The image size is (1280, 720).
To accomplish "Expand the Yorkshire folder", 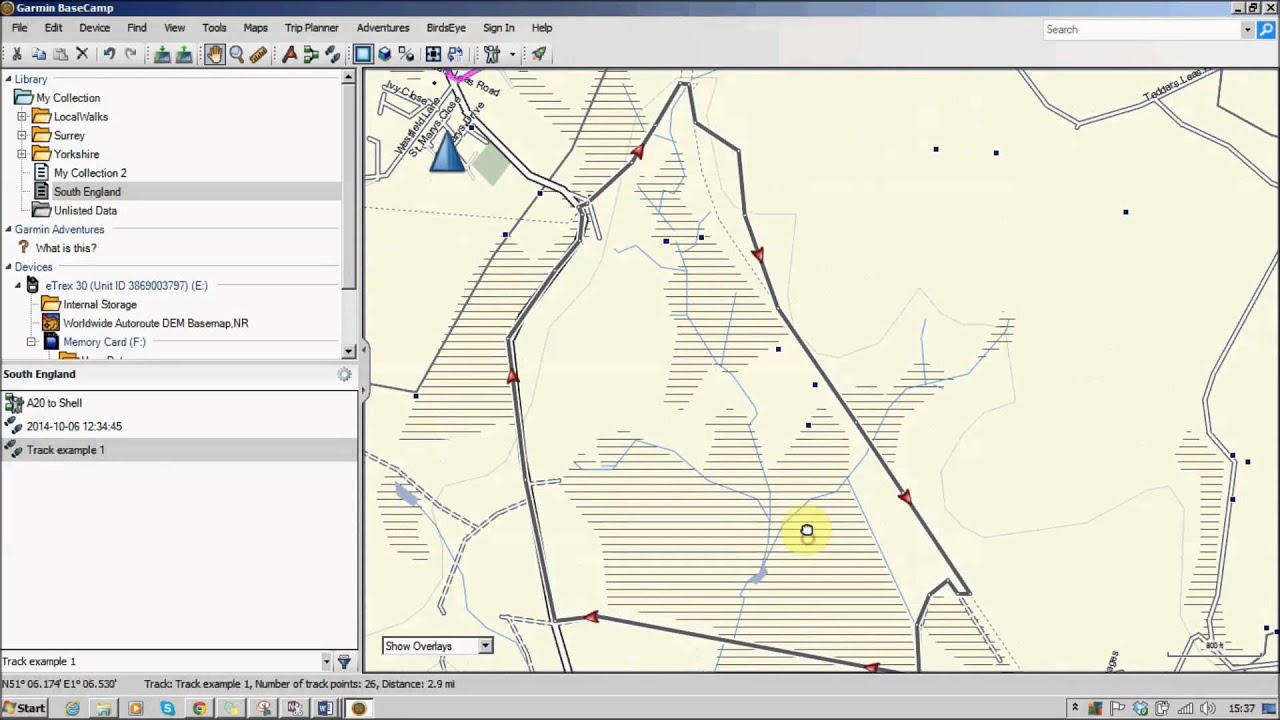I will pyautogui.click(x=22, y=155).
